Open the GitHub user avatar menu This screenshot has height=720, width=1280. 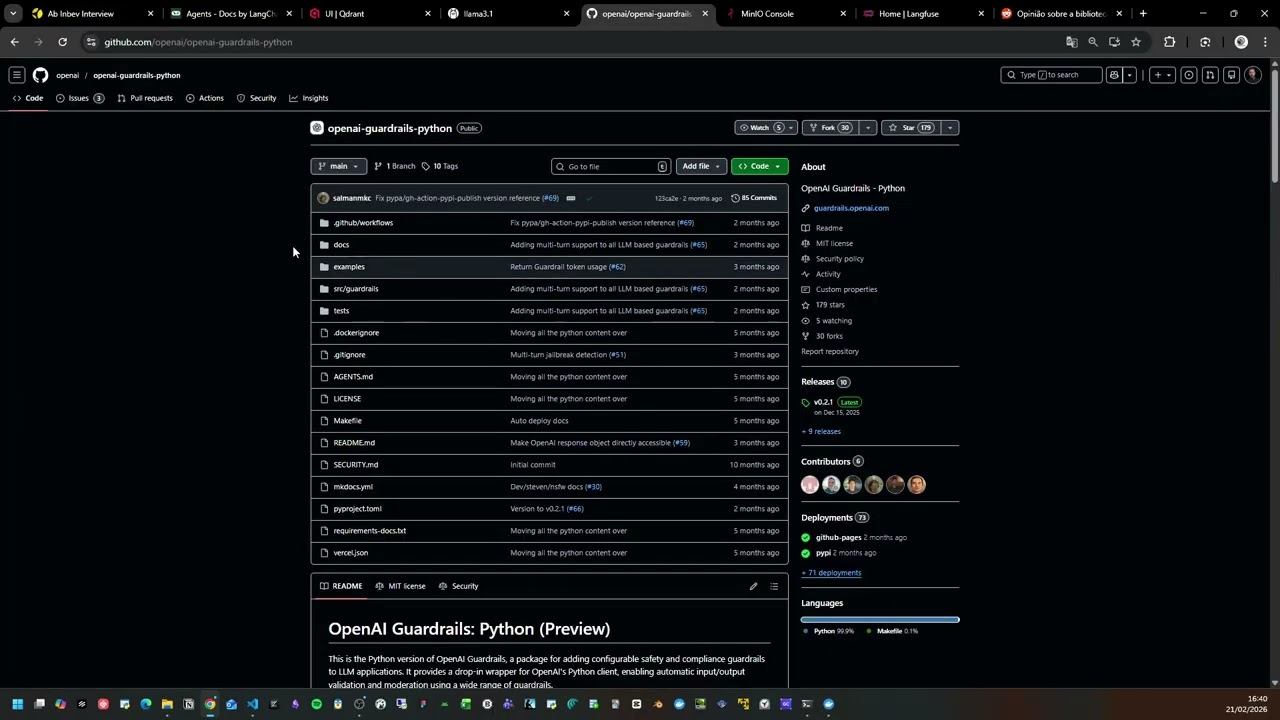(1253, 75)
